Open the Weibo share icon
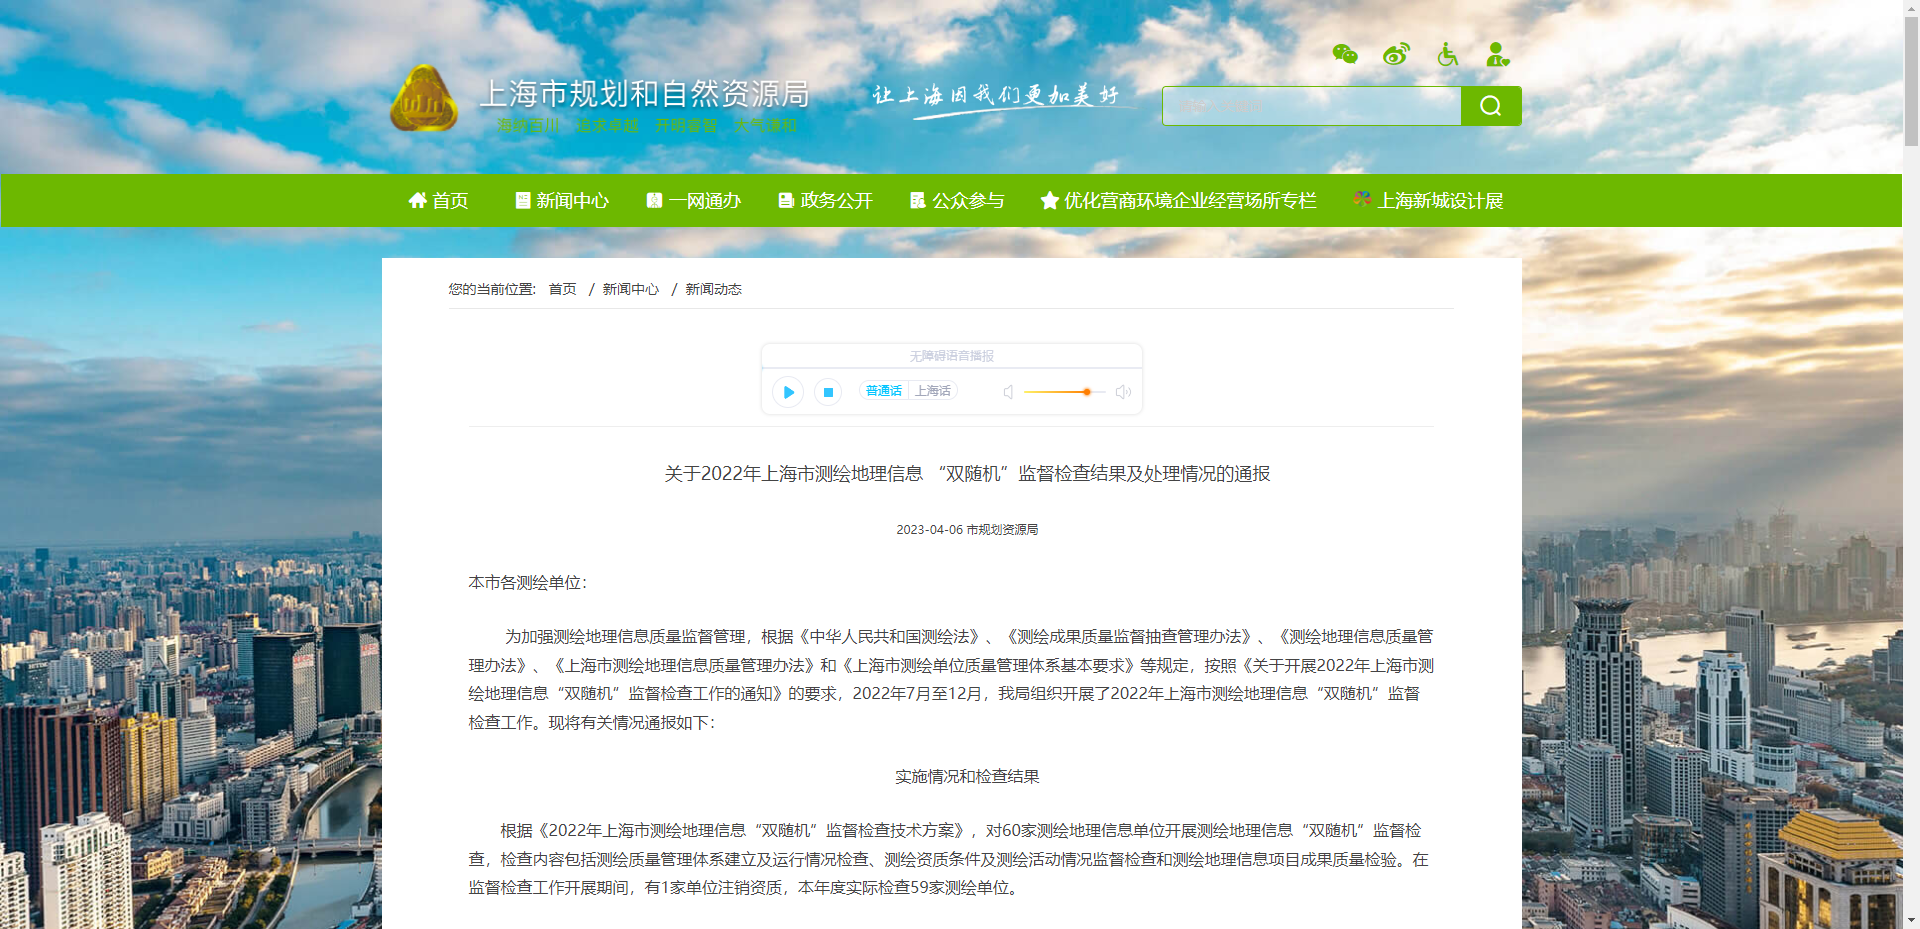 (x=1395, y=55)
